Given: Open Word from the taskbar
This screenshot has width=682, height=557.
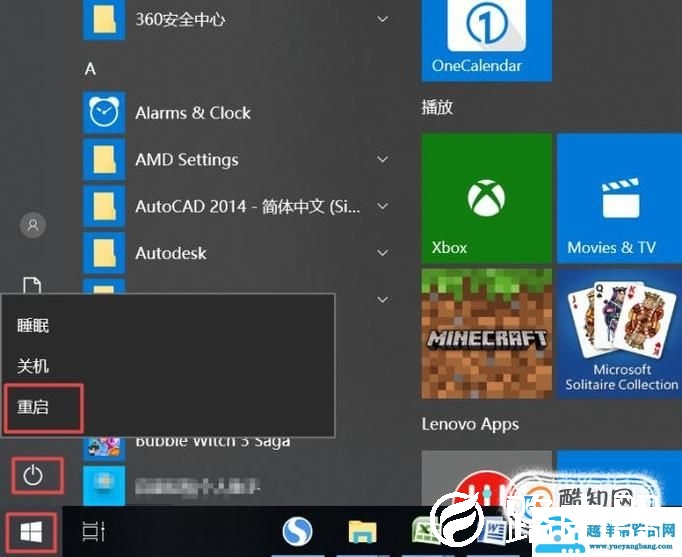Looking at the screenshot, I should [x=494, y=531].
